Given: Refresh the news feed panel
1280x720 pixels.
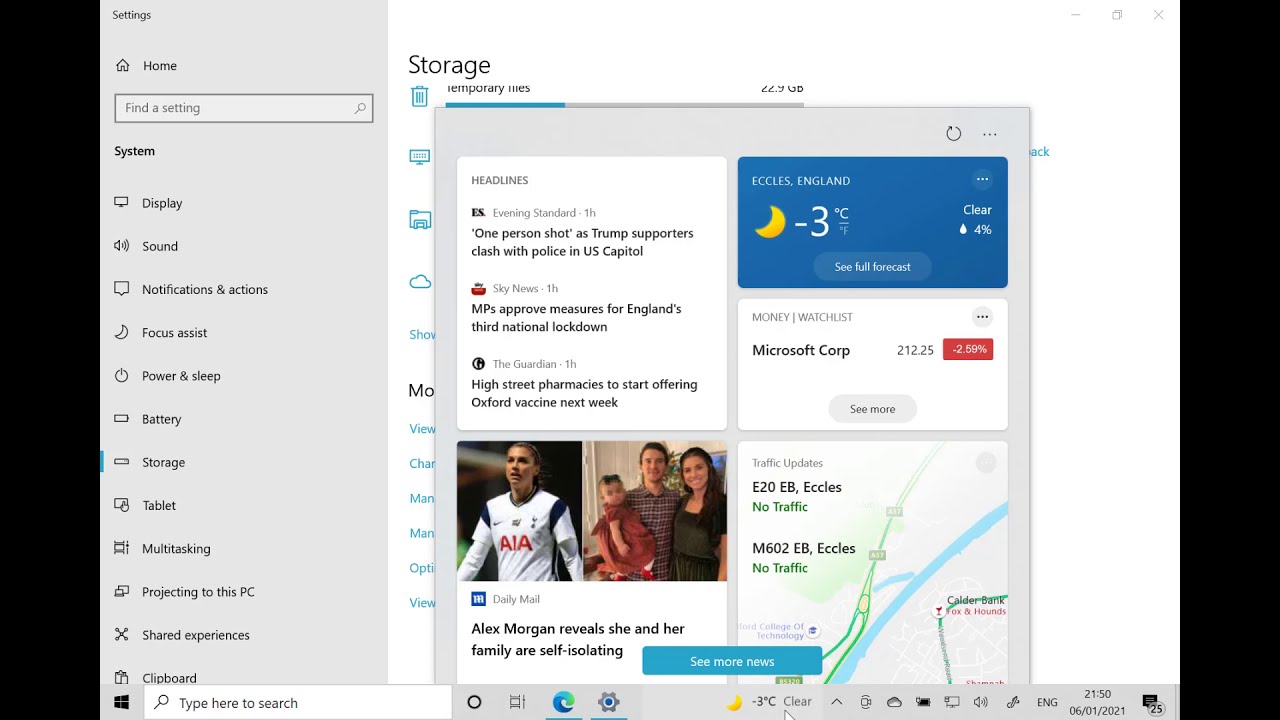Looking at the screenshot, I should (953, 134).
